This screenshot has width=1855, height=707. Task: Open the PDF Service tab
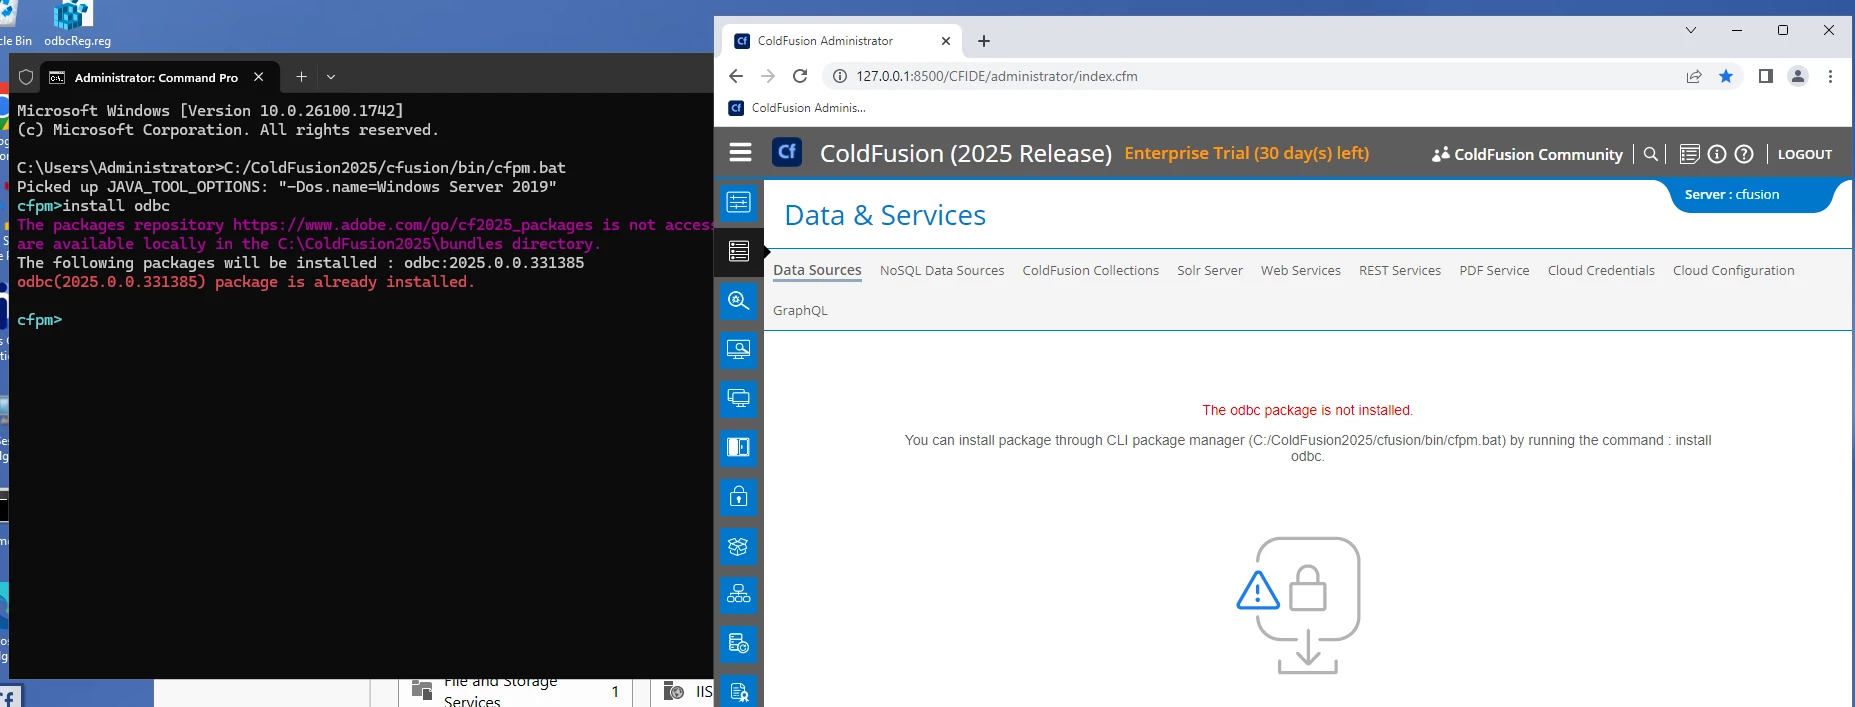coord(1494,270)
